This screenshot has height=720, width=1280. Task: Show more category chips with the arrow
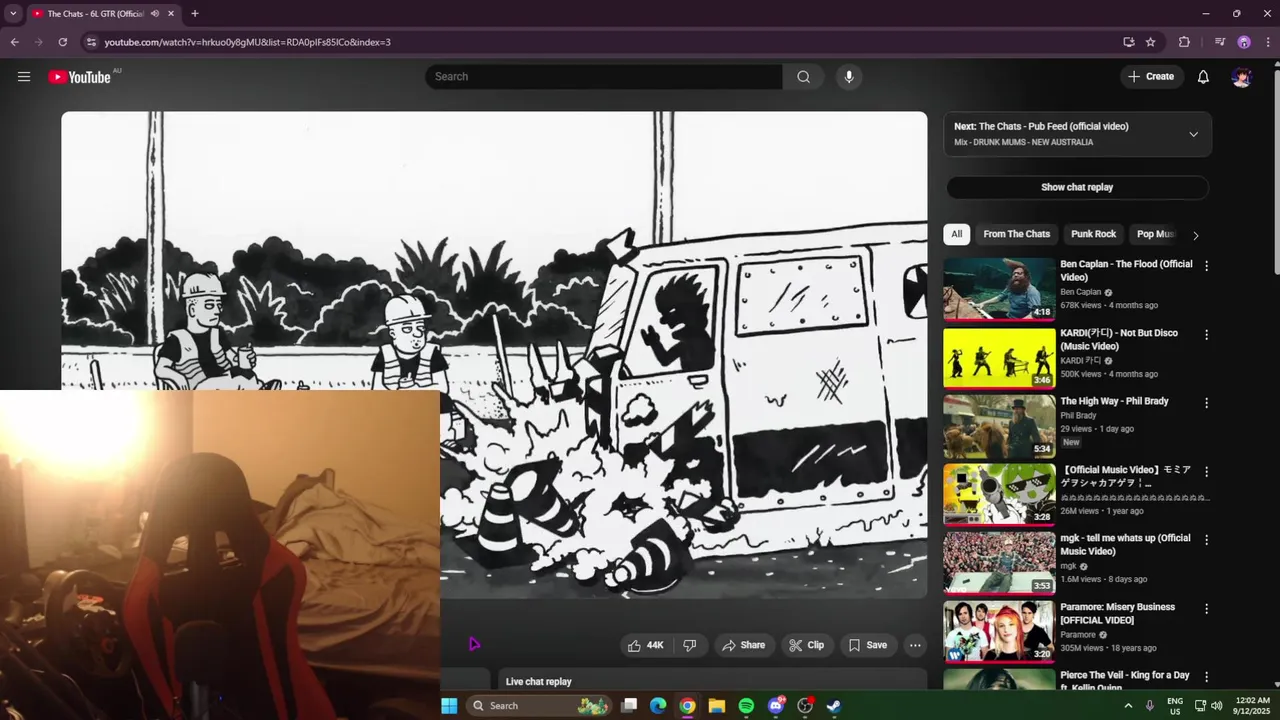[x=1195, y=235]
